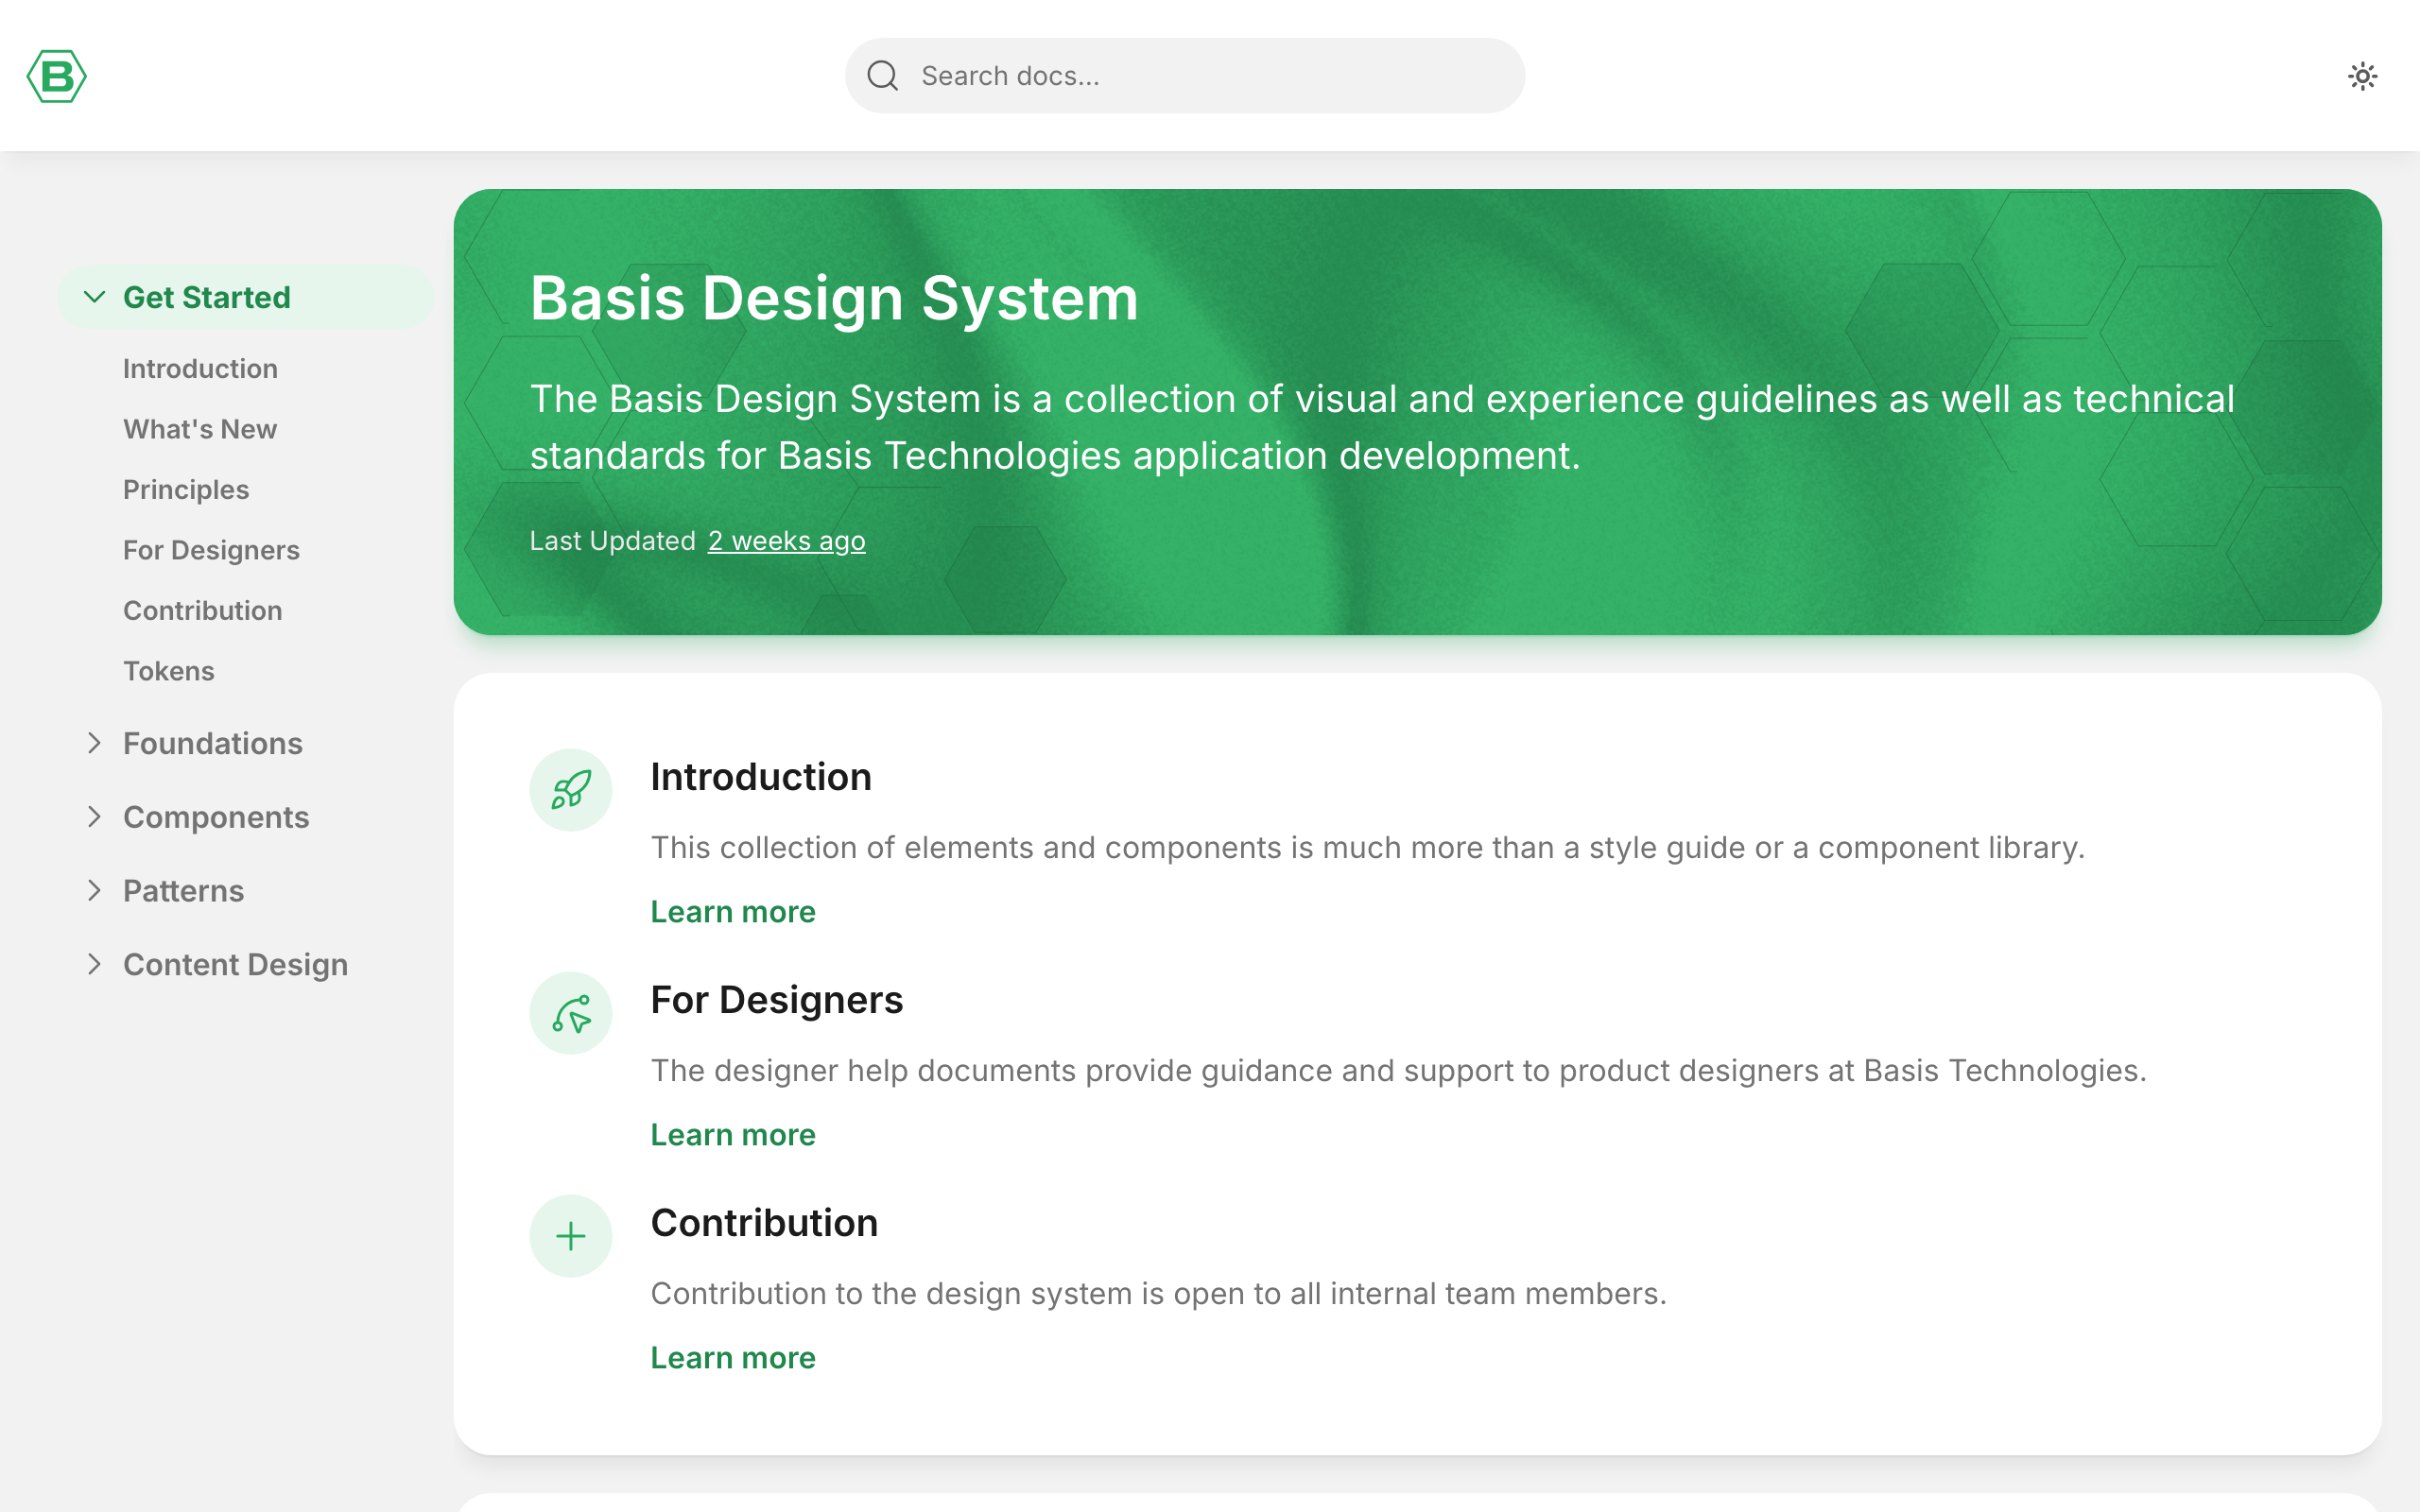Click the 'designer help documents' description
This screenshot has height=1512, width=2420.
[x=1399, y=1071]
